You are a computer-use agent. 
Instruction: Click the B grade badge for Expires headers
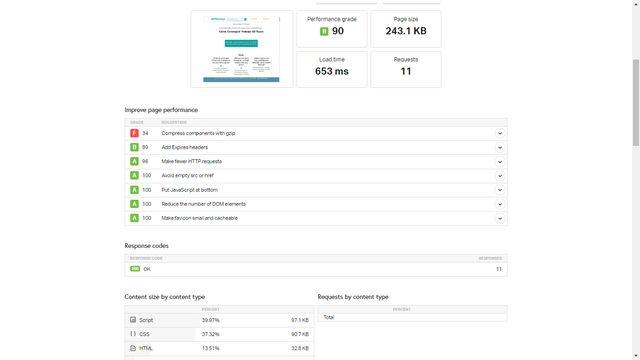click(x=134, y=147)
